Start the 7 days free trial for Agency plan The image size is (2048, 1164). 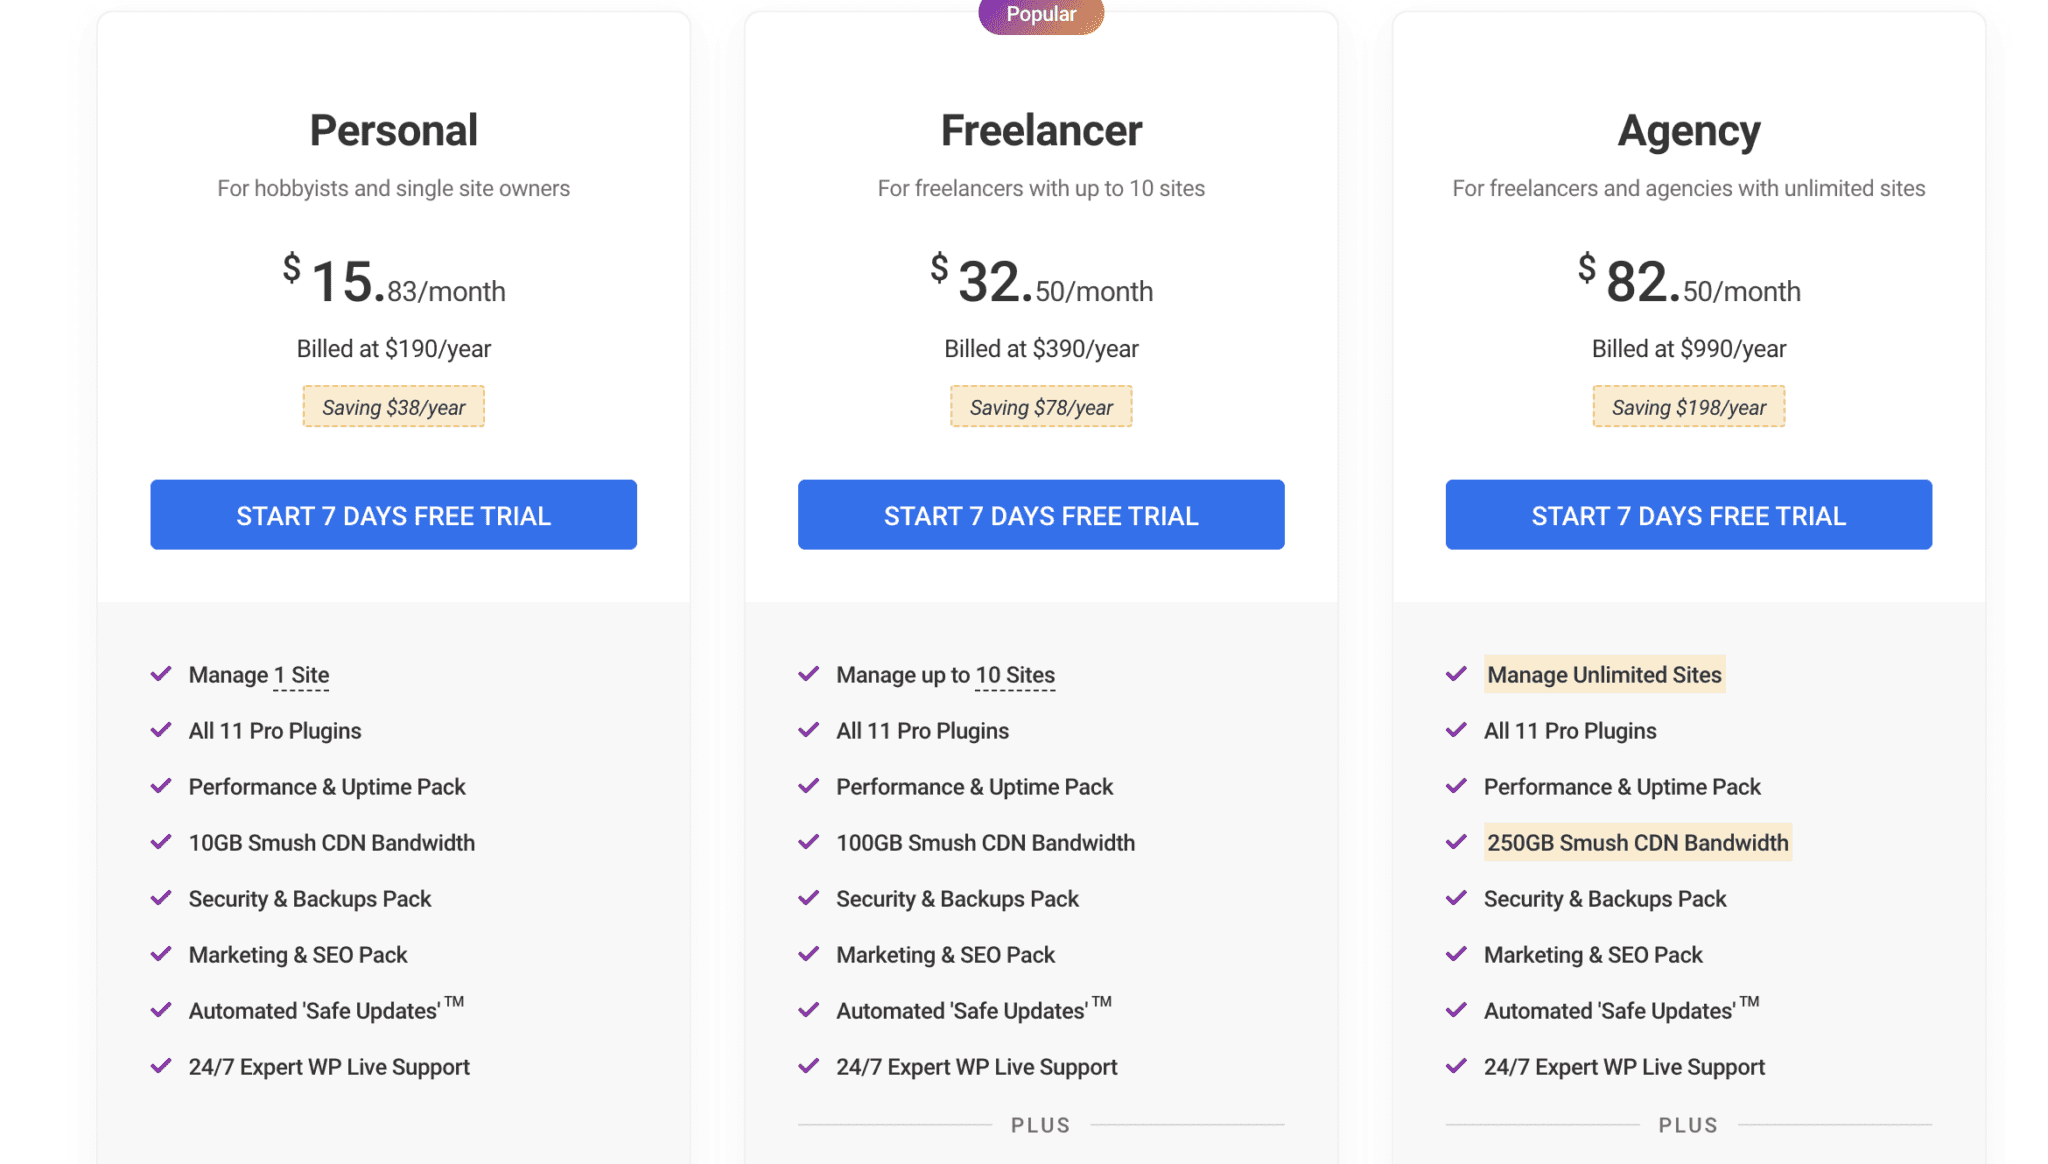(x=1688, y=514)
